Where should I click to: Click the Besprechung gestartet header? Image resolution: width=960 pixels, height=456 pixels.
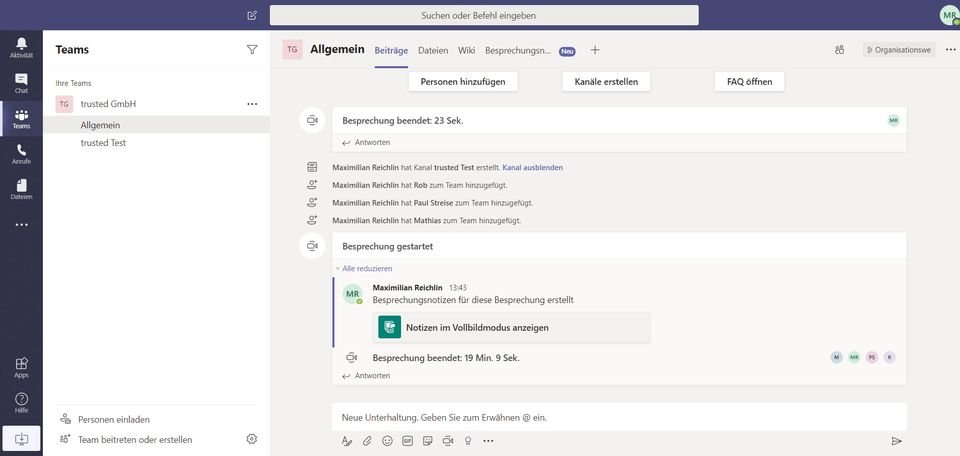click(388, 246)
